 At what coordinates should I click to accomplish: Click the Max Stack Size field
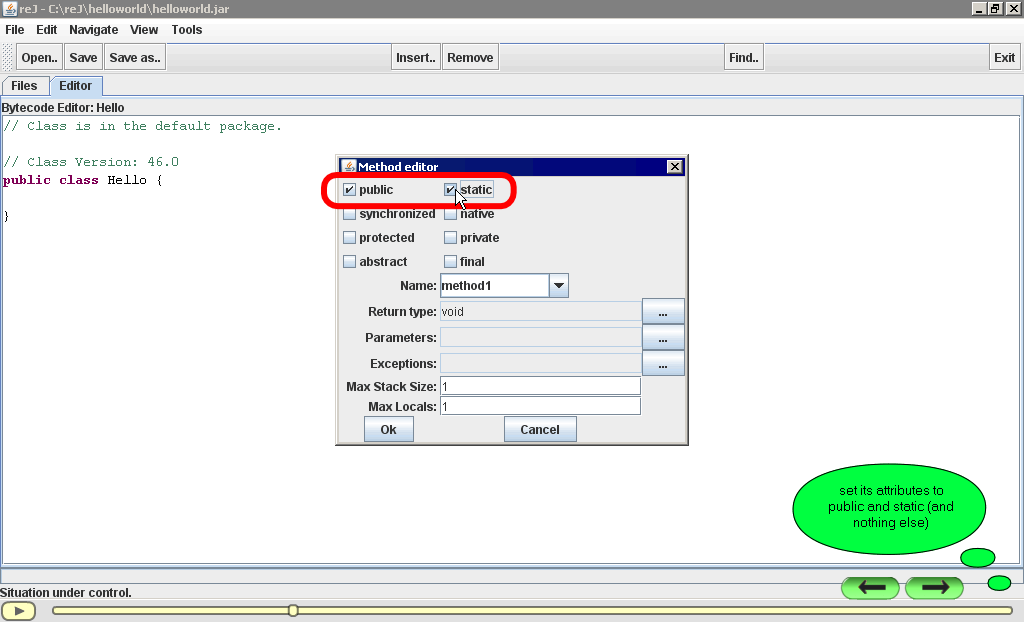(x=540, y=387)
